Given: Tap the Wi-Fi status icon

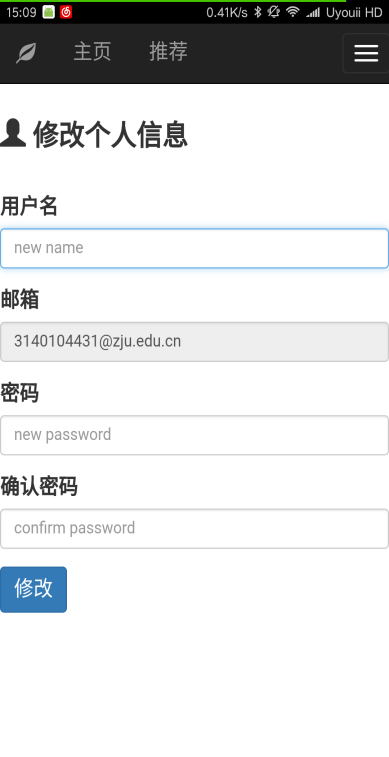Looking at the screenshot, I should tap(292, 12).
